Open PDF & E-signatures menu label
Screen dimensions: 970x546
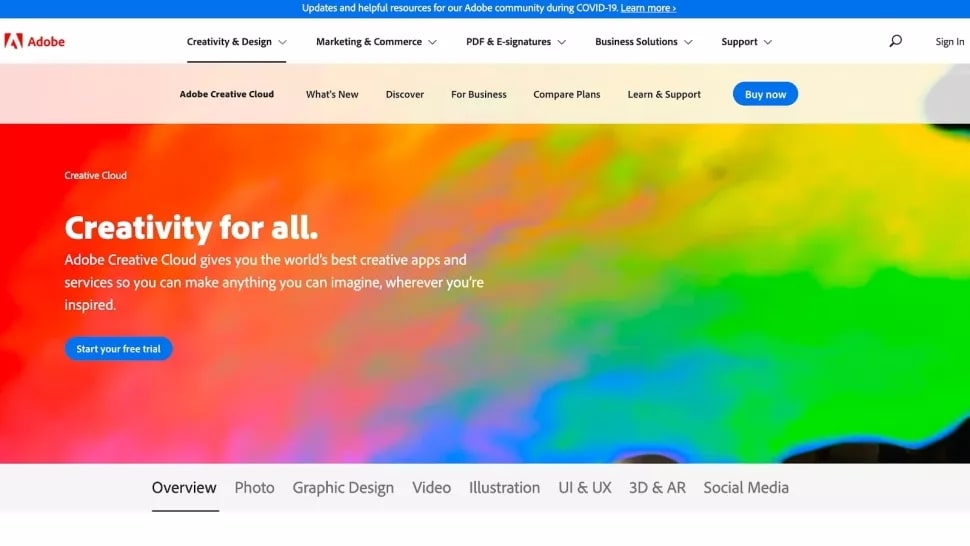(508, 41)
